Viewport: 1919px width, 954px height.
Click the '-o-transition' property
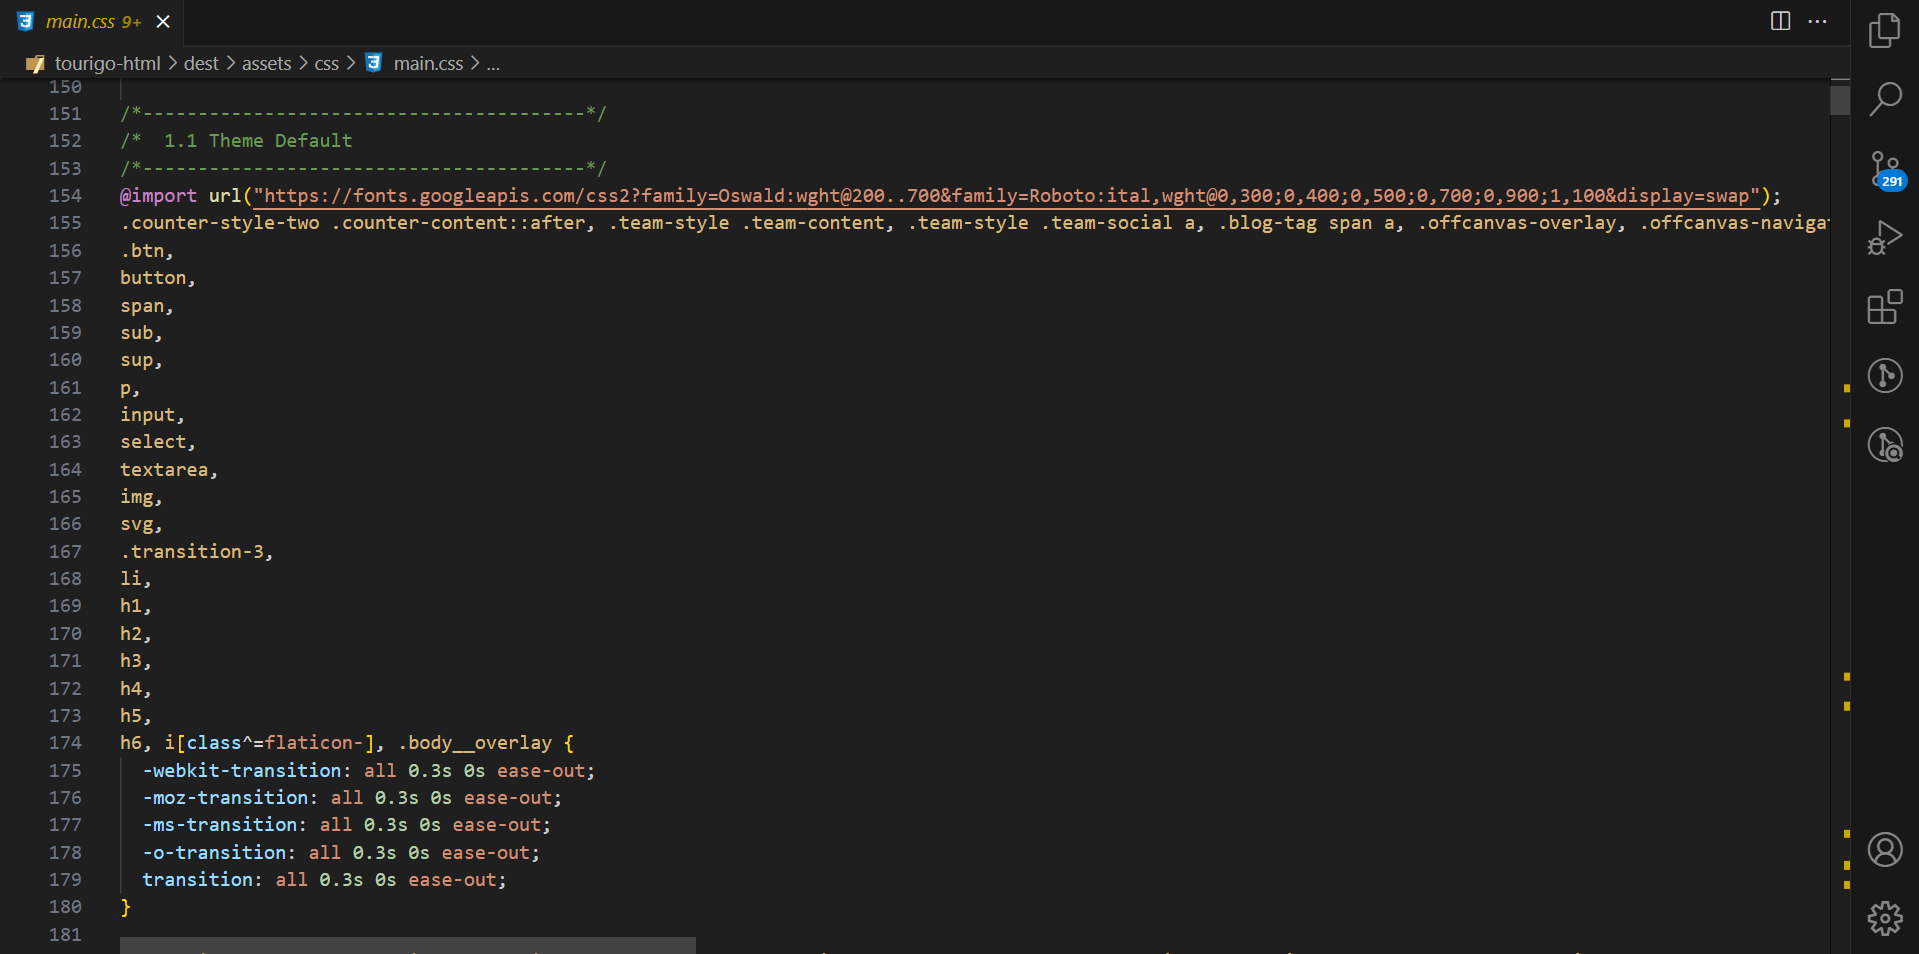click(215, 853)
